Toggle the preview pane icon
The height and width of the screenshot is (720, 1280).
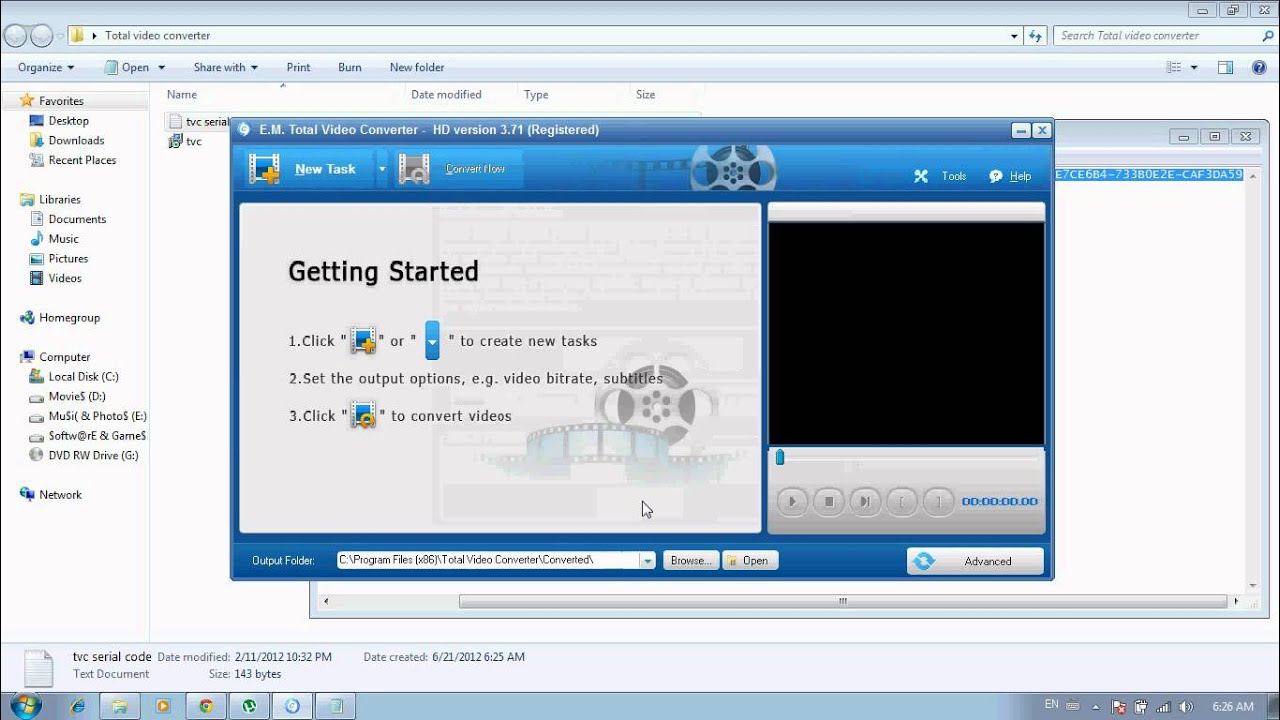click(1225, 67)
